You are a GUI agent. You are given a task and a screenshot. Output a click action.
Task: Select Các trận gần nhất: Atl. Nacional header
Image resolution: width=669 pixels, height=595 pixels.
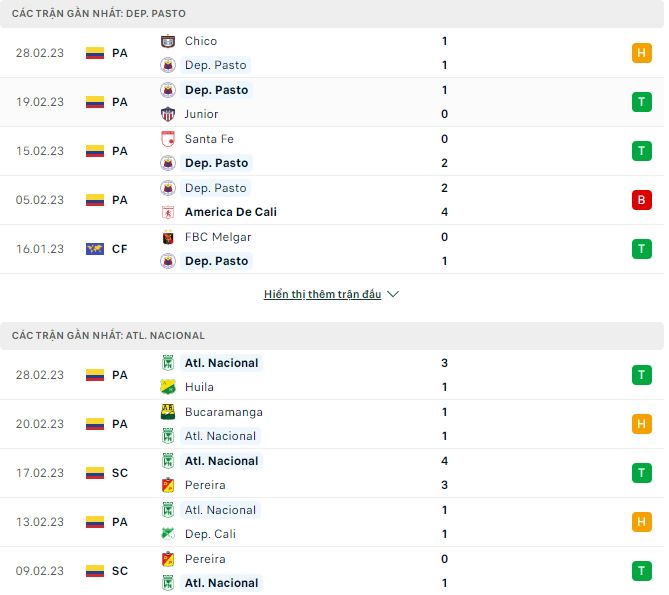108,336
